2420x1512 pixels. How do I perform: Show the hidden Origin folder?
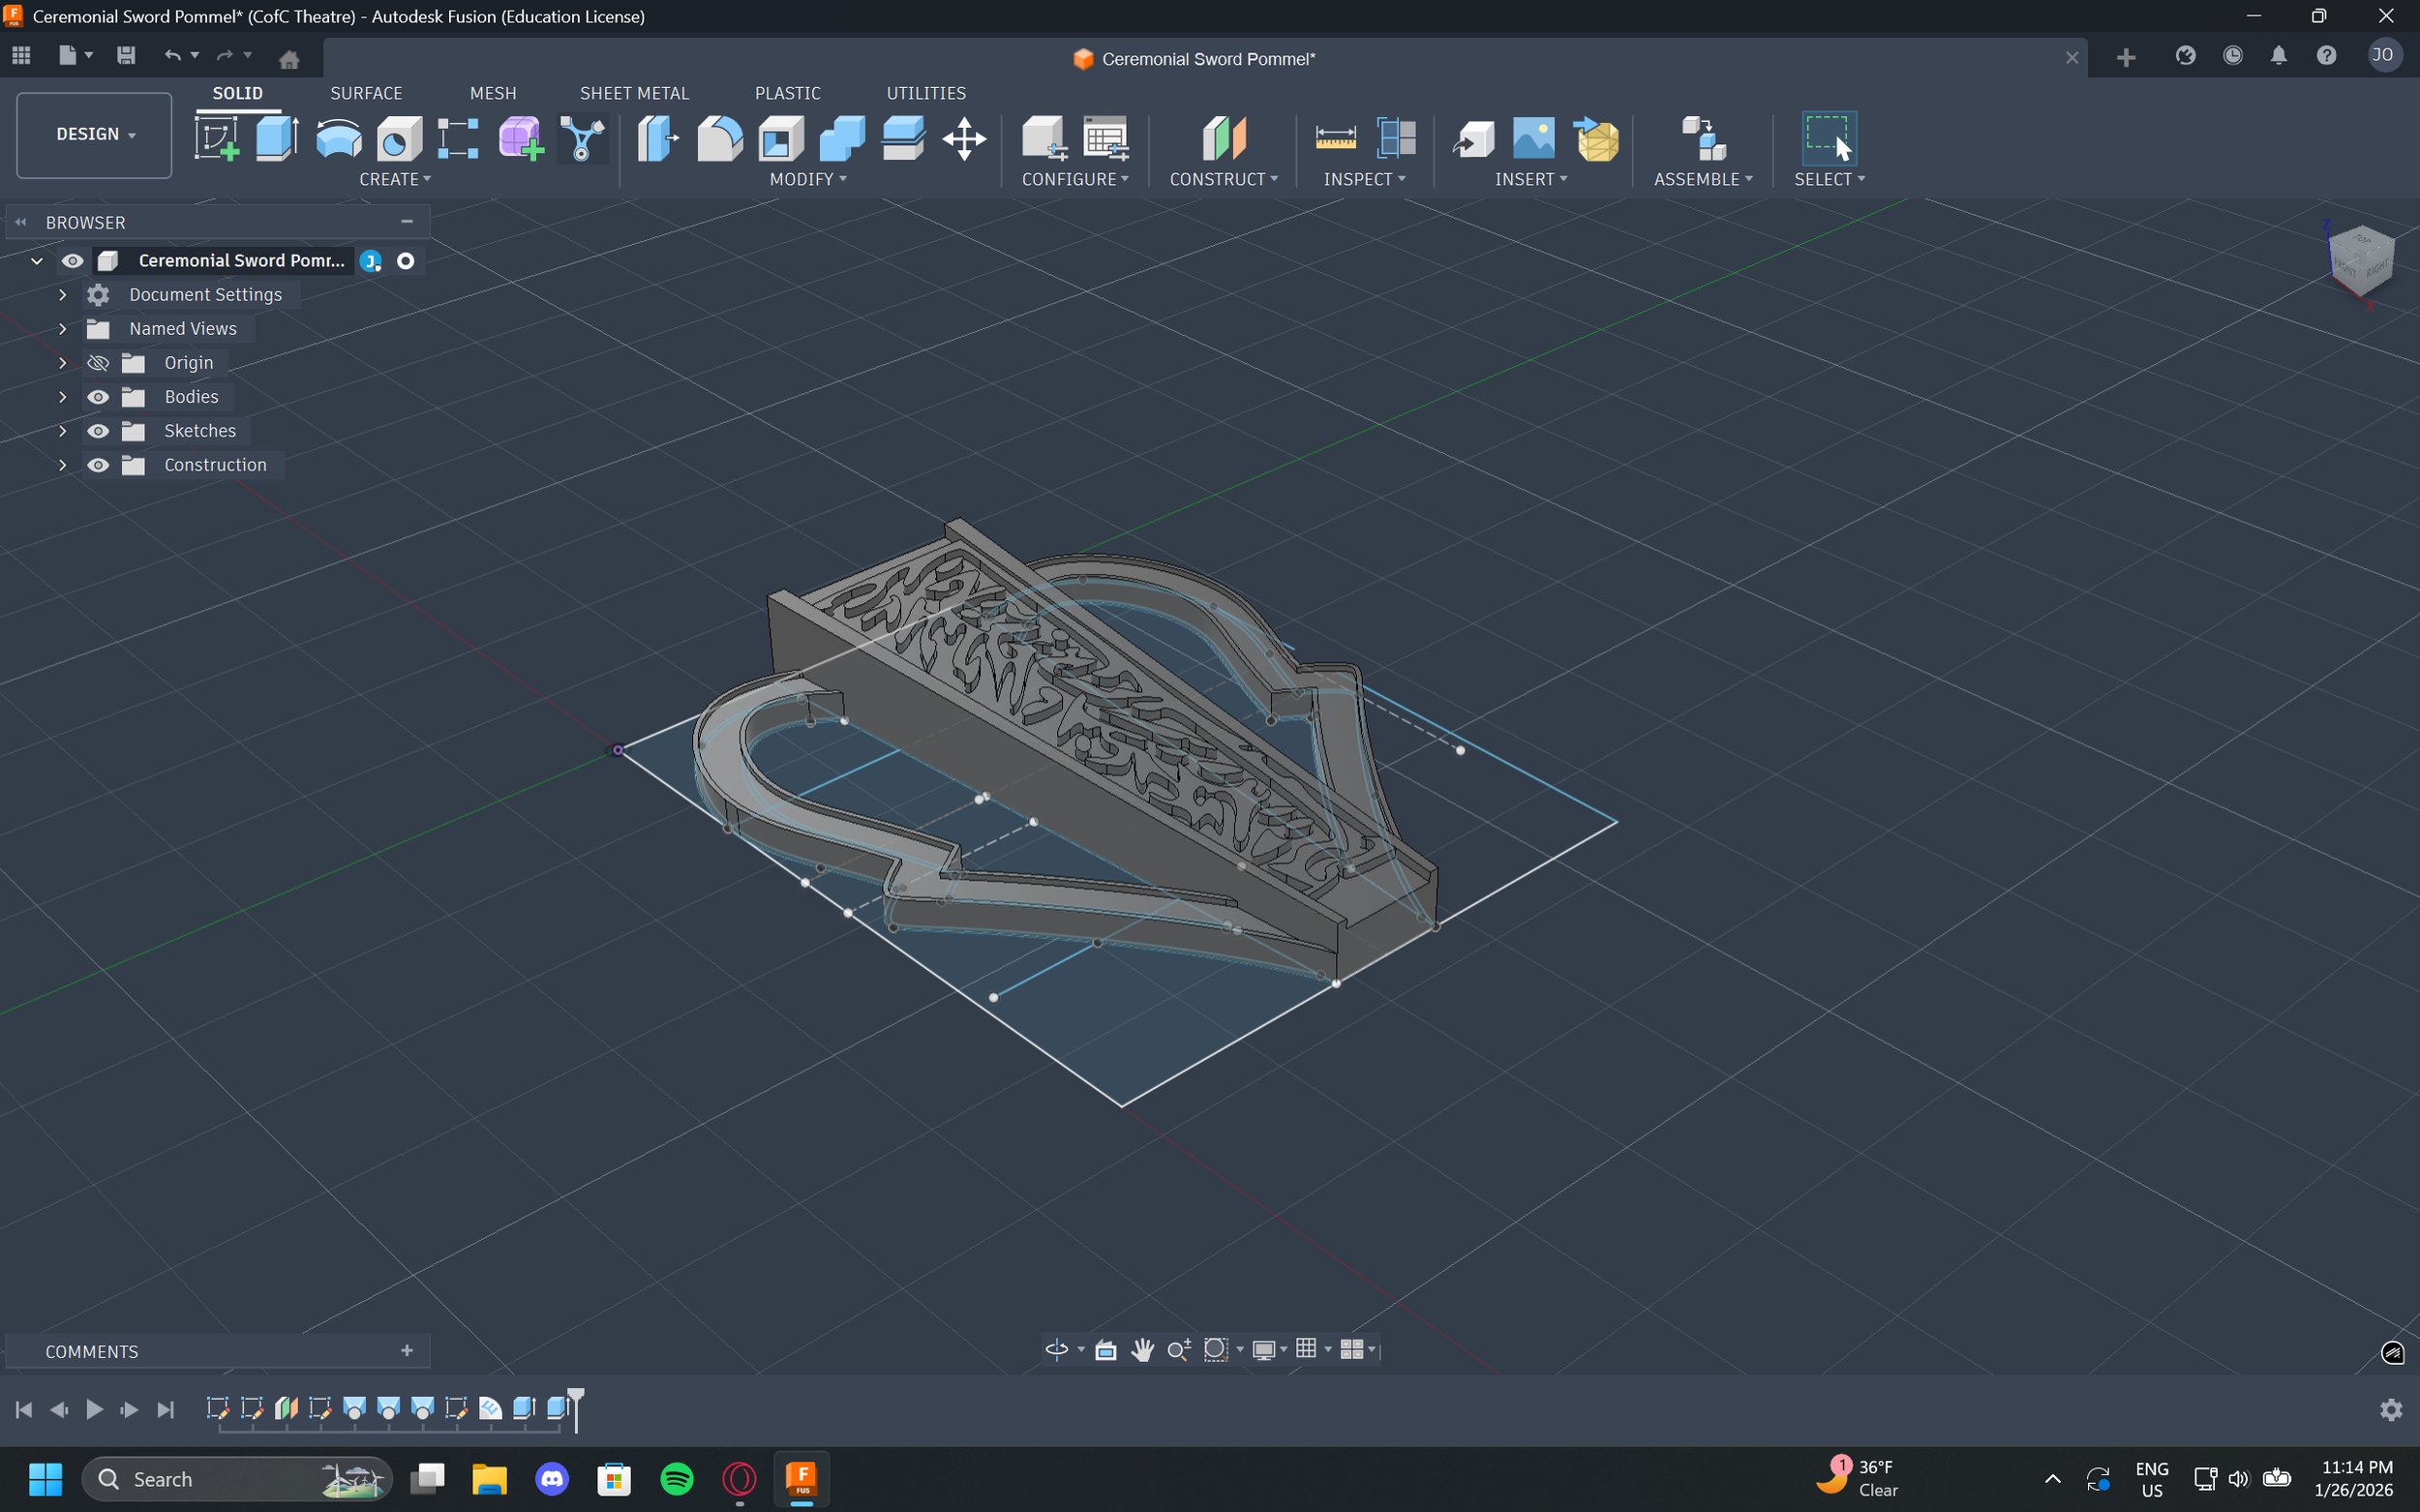point(98,363)
